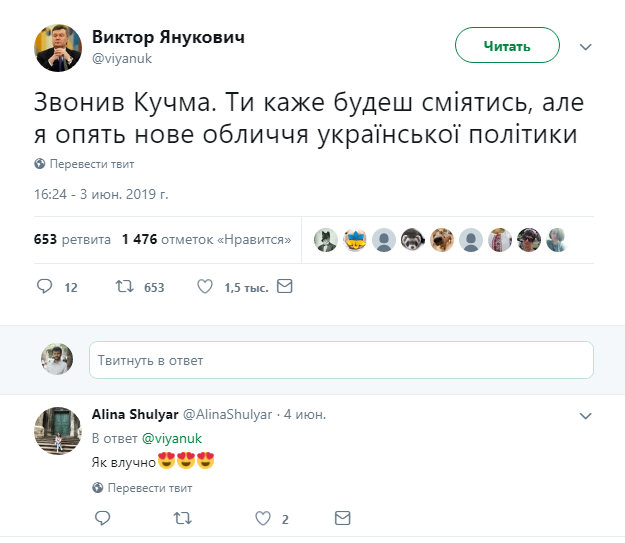Send Alina Shulyar's reply via message icon
The image size is (625, 543).
(x=342, y=518)
